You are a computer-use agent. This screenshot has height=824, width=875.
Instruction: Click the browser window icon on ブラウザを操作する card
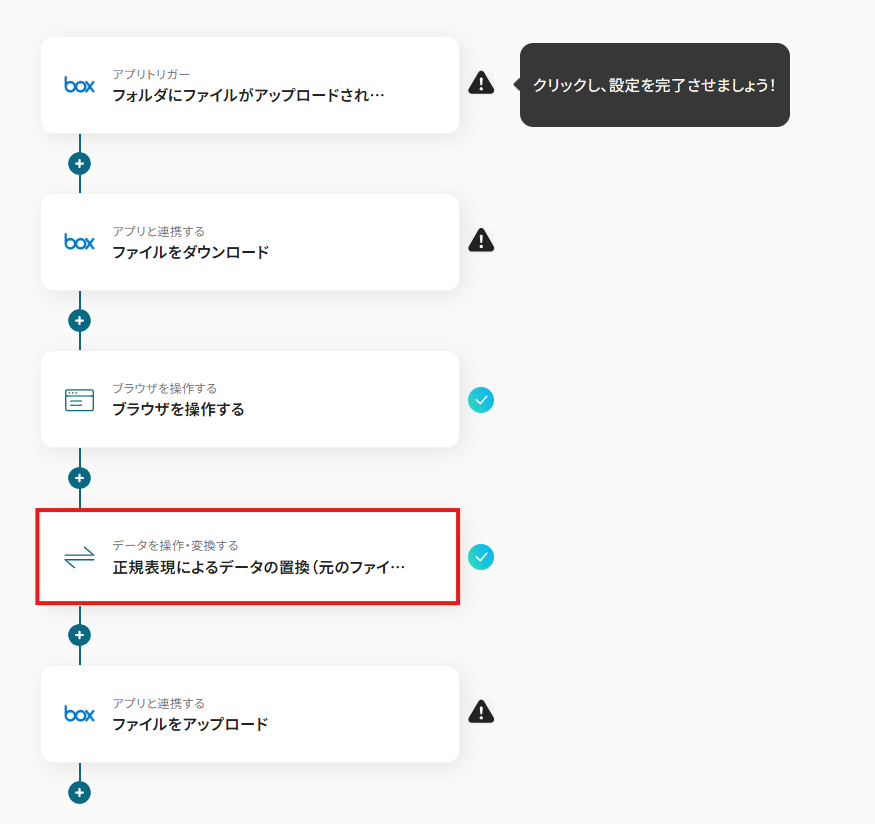[x=79, y=400]
